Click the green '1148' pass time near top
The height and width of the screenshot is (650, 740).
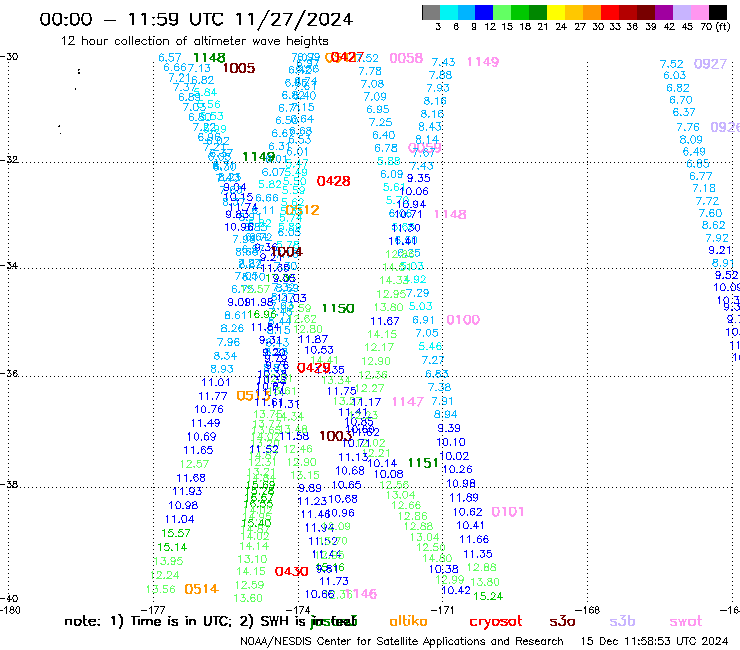click(x=210, y=58)
